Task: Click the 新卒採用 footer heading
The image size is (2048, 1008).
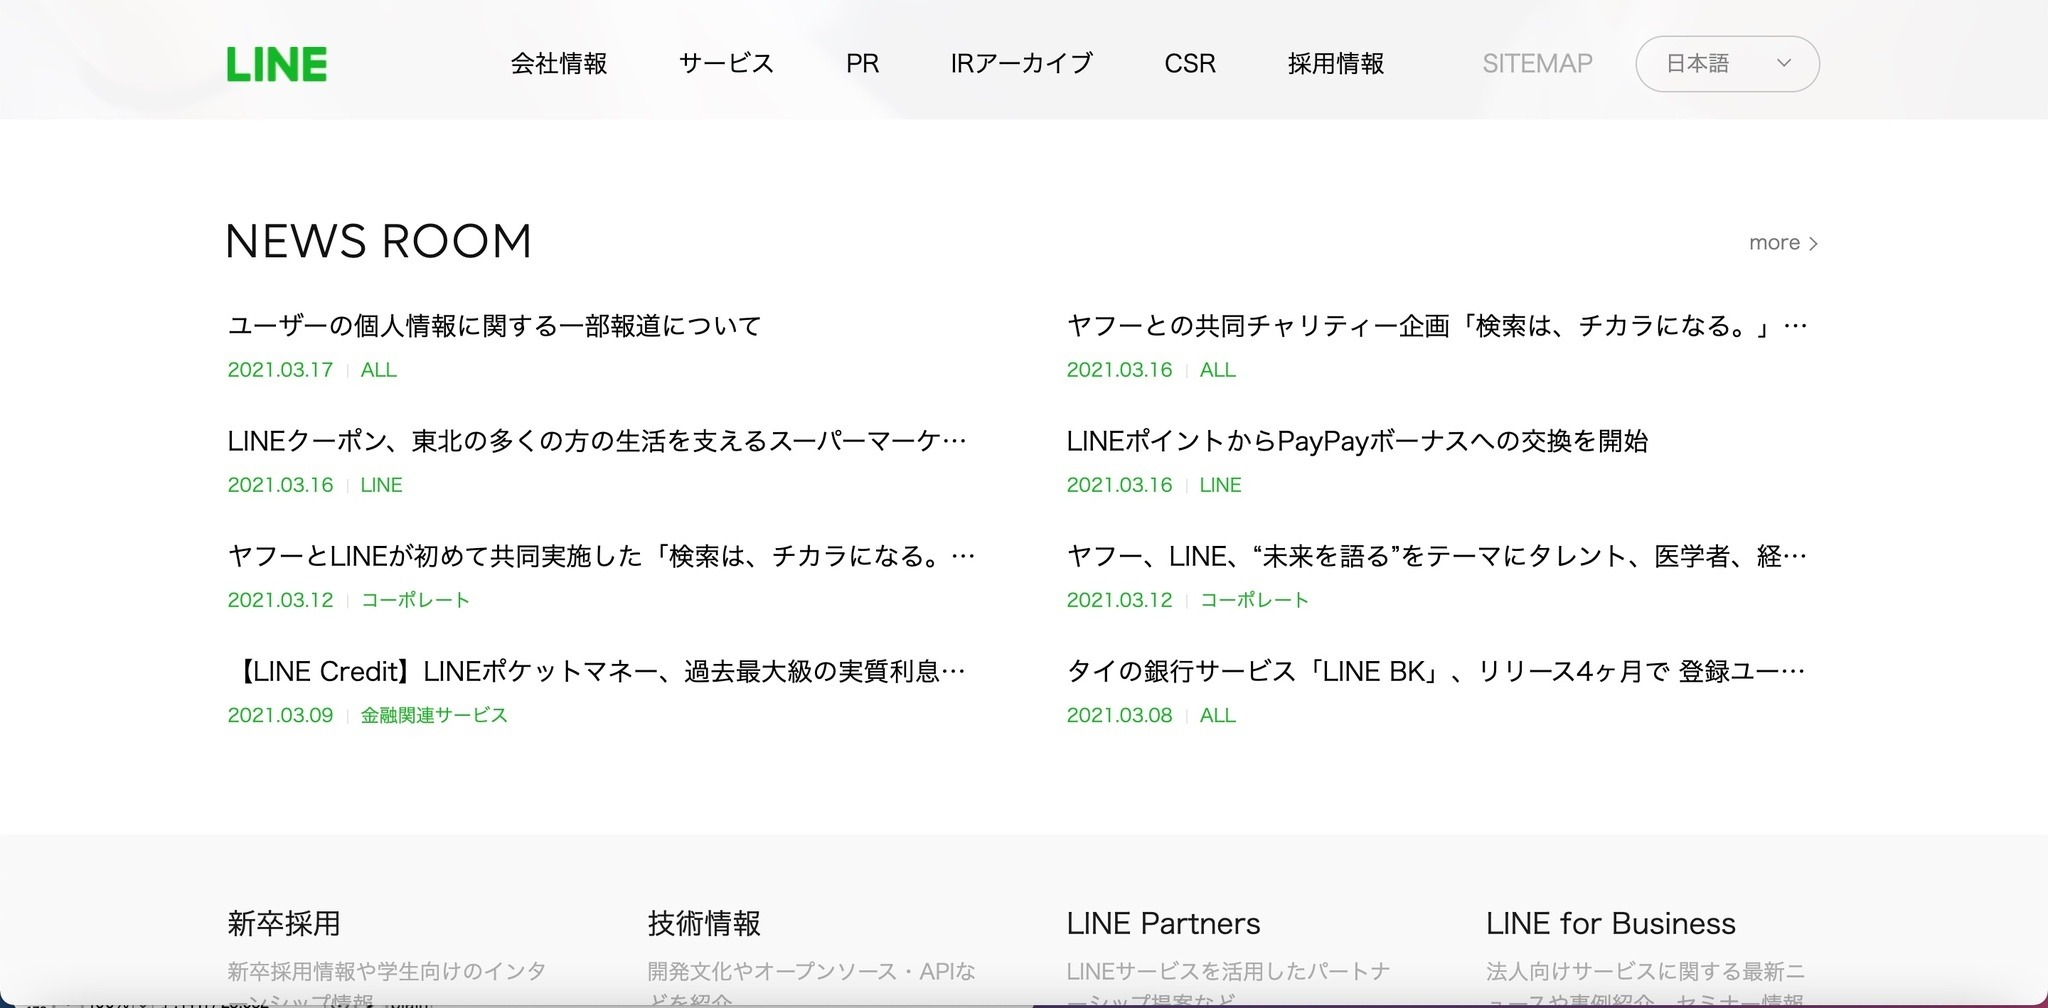Action: point(284,923)
